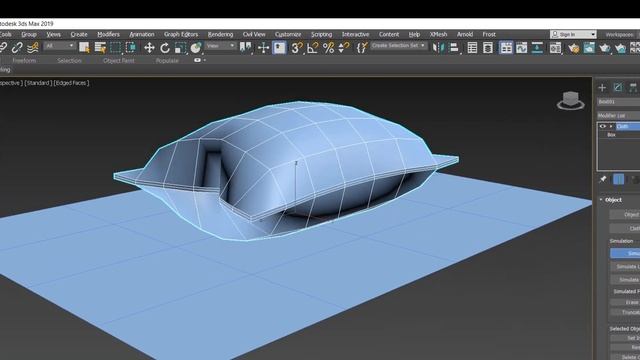Image resolution: width=640 pixels, height=360 pixels.
Task: Choose the Rectangular Selection Region tool
Action: tap(116, 48)
